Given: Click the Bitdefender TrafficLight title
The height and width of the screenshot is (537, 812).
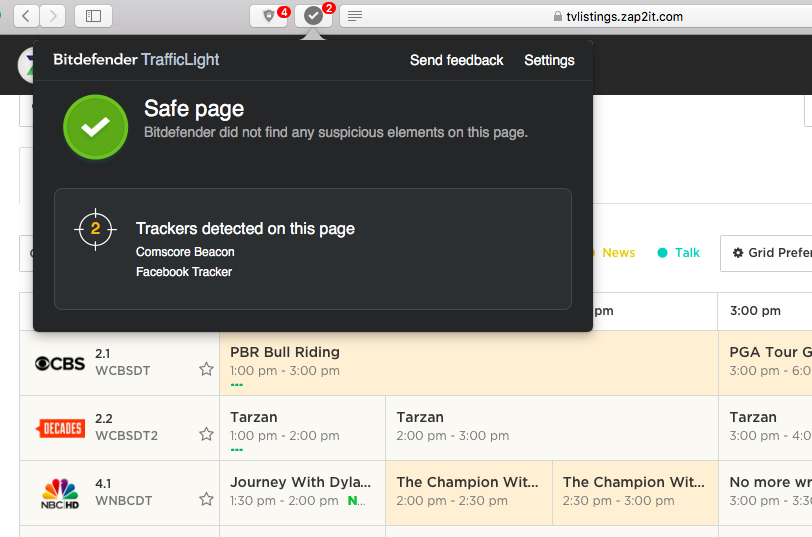Looking at the screenshot, I should [x=136, y=60].
